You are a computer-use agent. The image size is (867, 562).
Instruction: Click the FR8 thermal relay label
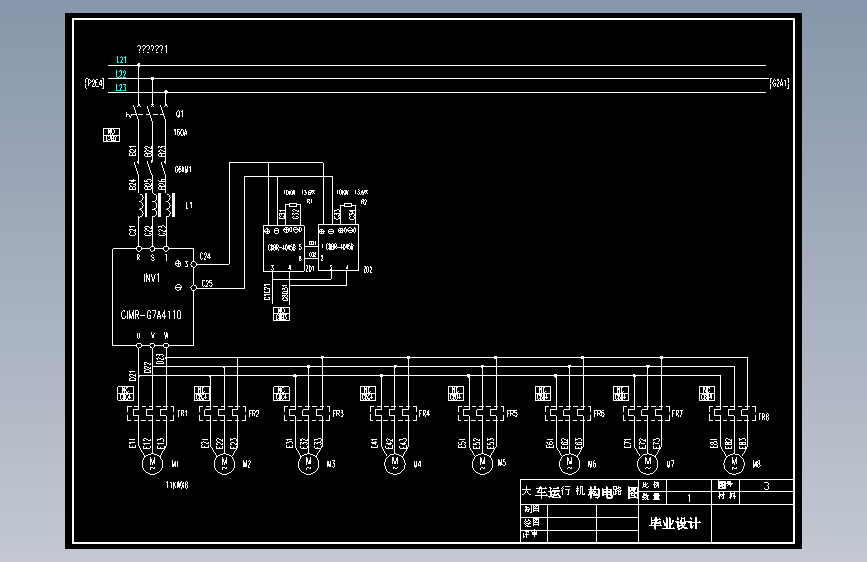pyautogui.click(x=764, y=417)
